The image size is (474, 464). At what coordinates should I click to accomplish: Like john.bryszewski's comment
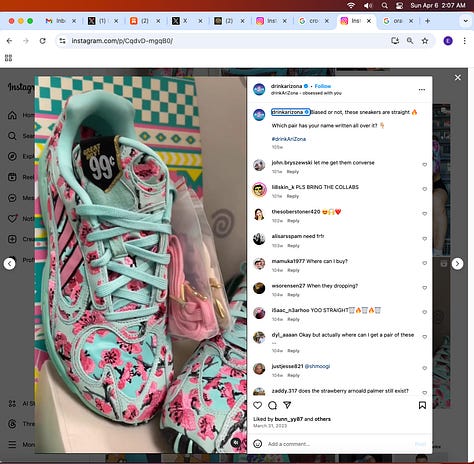click(424, 165)
